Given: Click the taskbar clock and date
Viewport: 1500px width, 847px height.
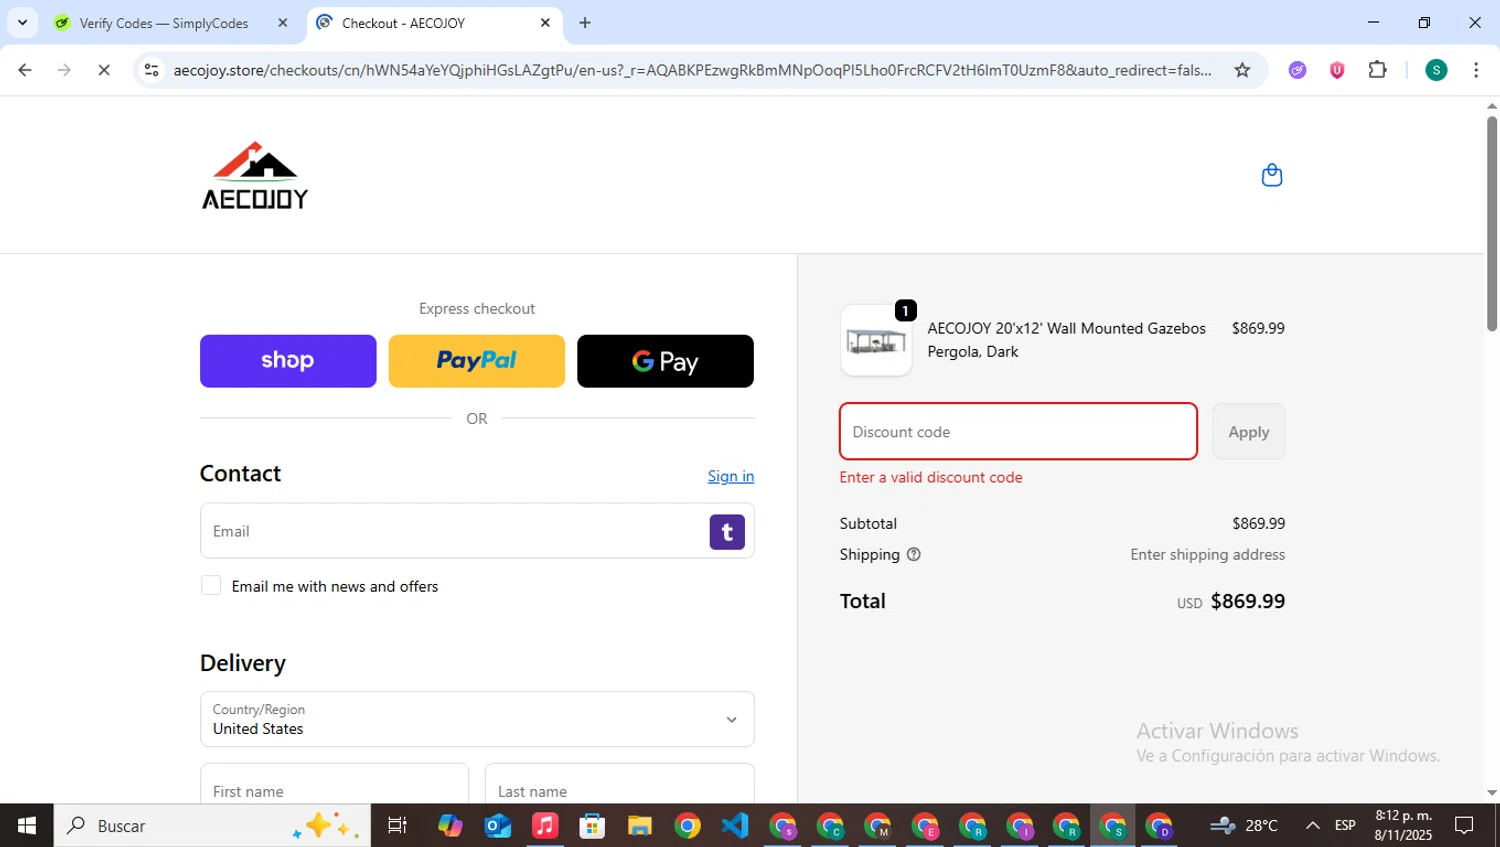Looking at the screenshot, I should (x=1403, y=826).
